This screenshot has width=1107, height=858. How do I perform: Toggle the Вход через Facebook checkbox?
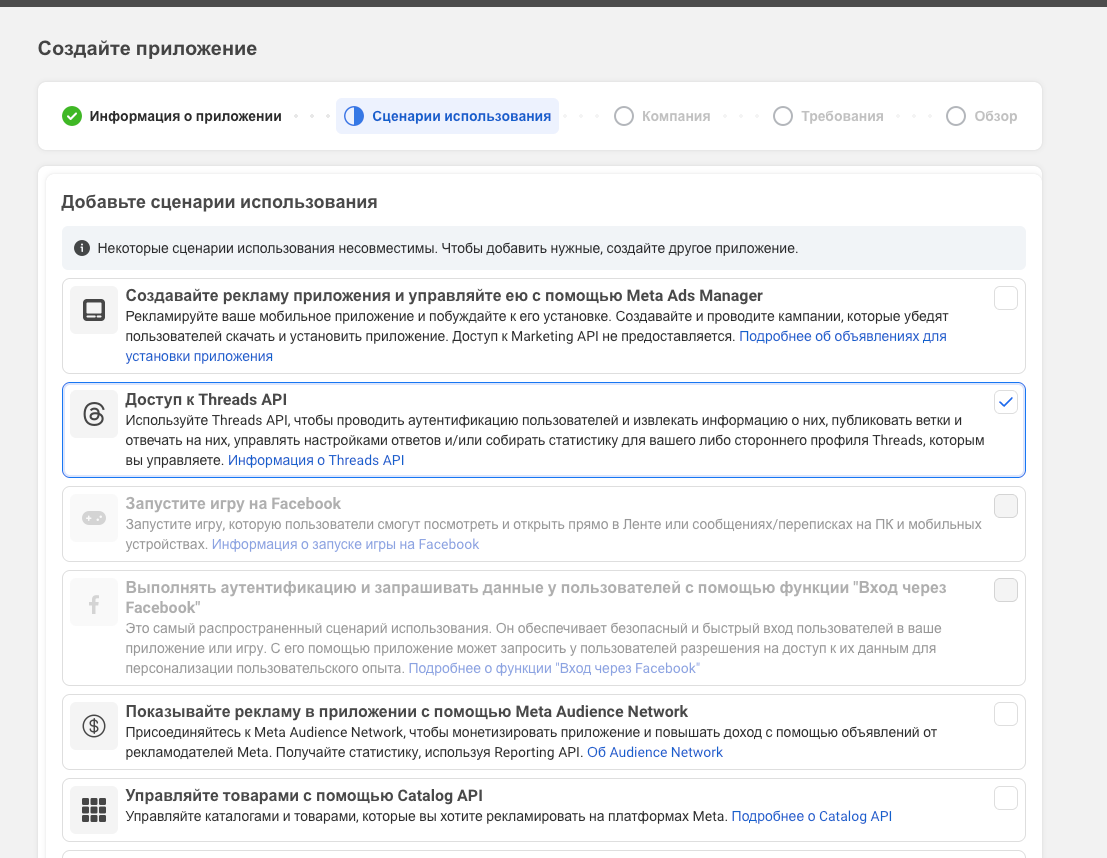pyautogui.click(x=1005, y=590)
